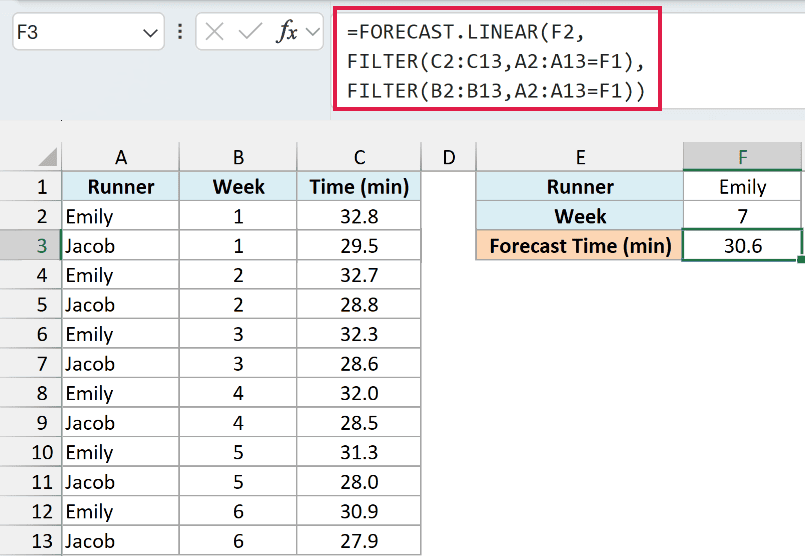Select cell B8, week 4 for Emily

coord(238,393)
